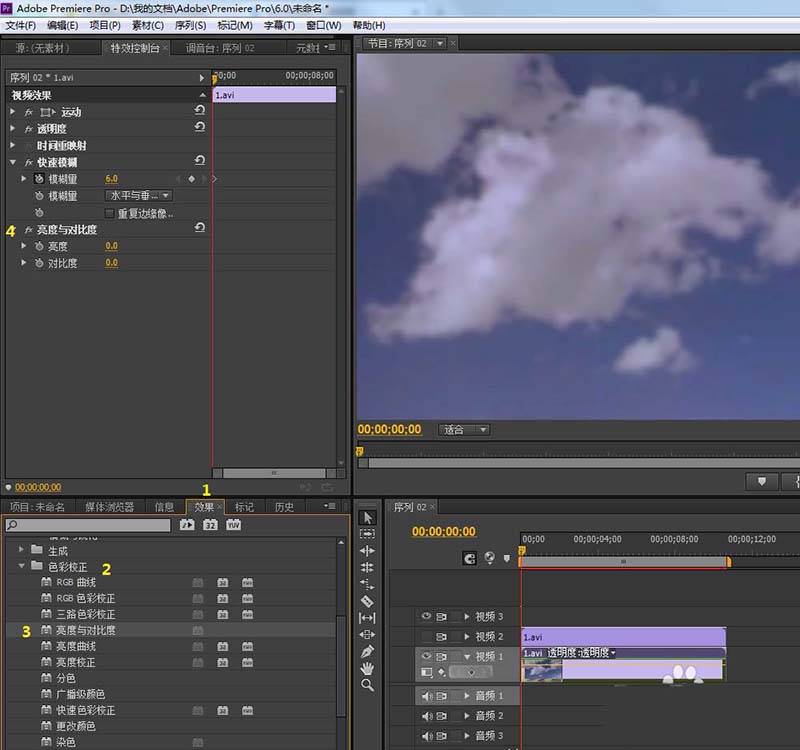Viewport: 800px width, 750px height.
Task: Select the Selection arrow tool
Action: tap(367, 518)
